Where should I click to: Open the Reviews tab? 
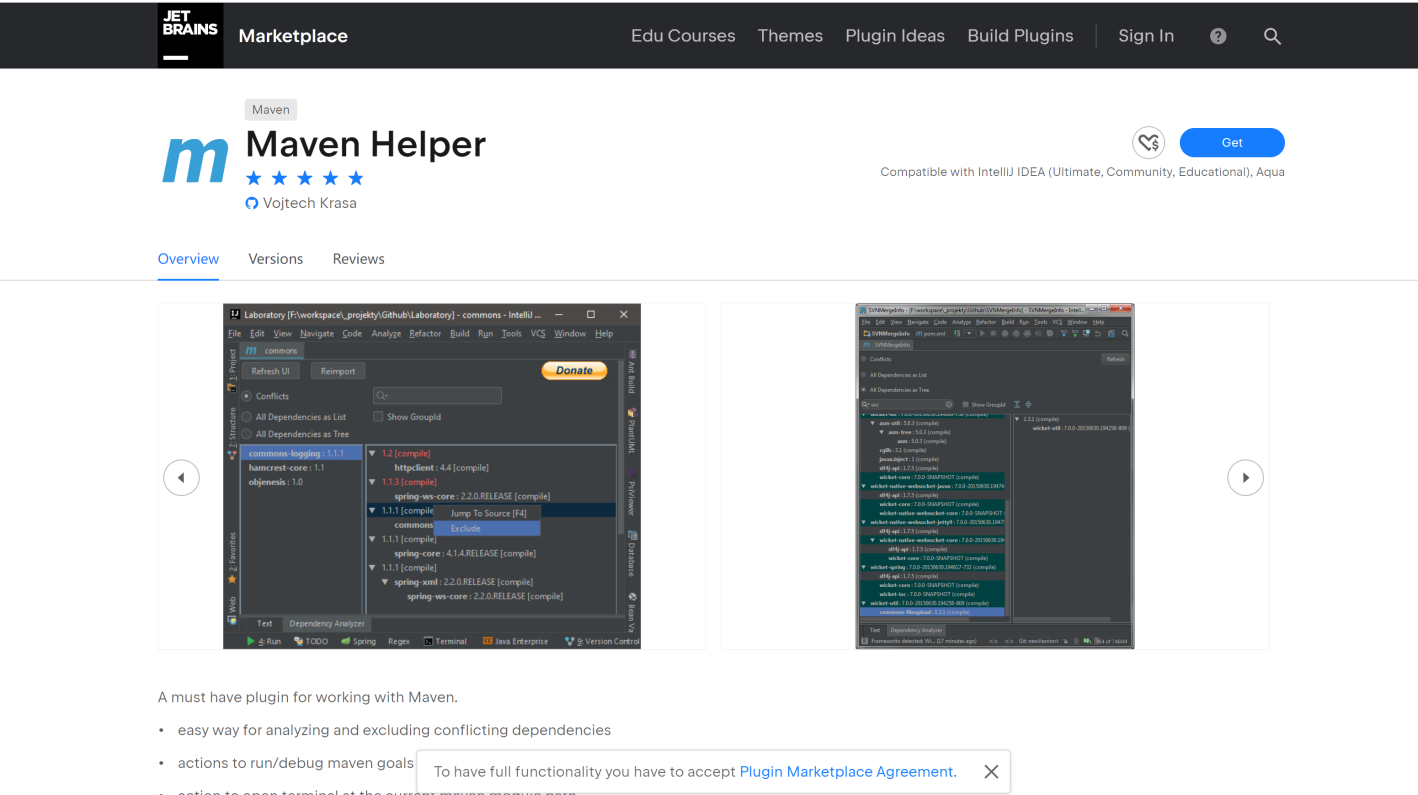(358, 258)
